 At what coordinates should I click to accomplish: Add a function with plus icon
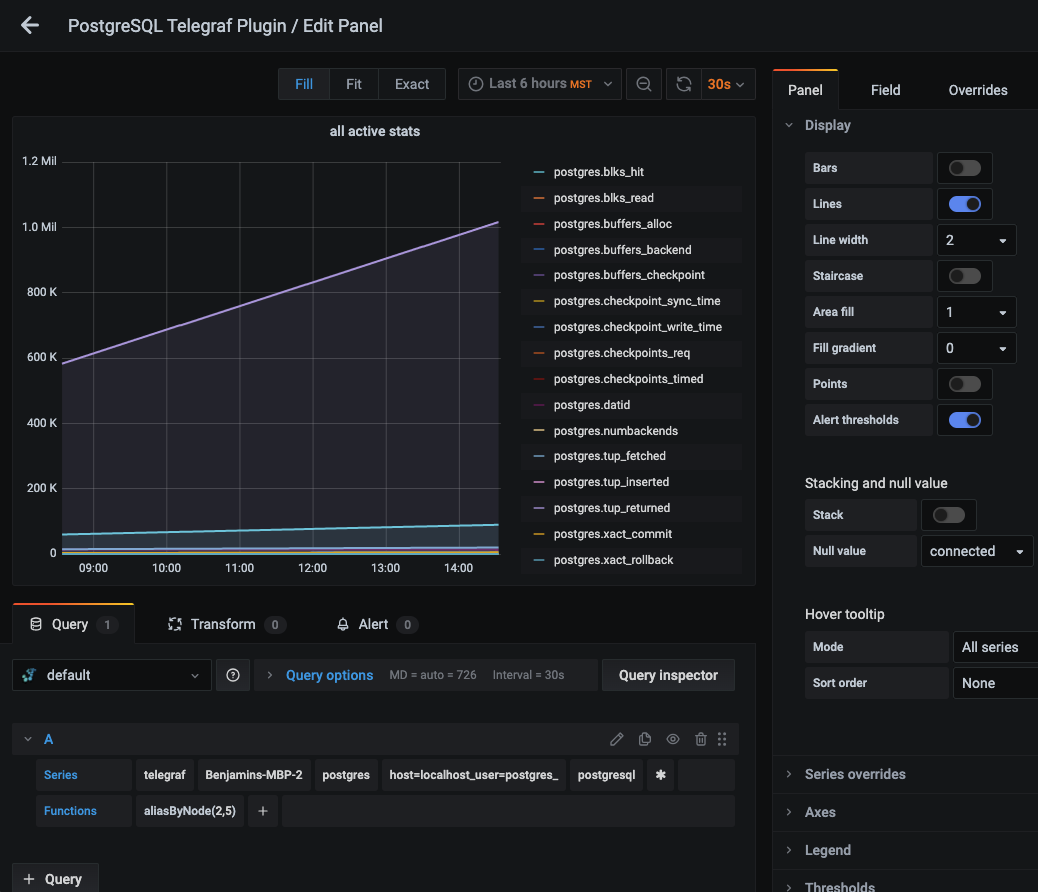coord(263,811)
